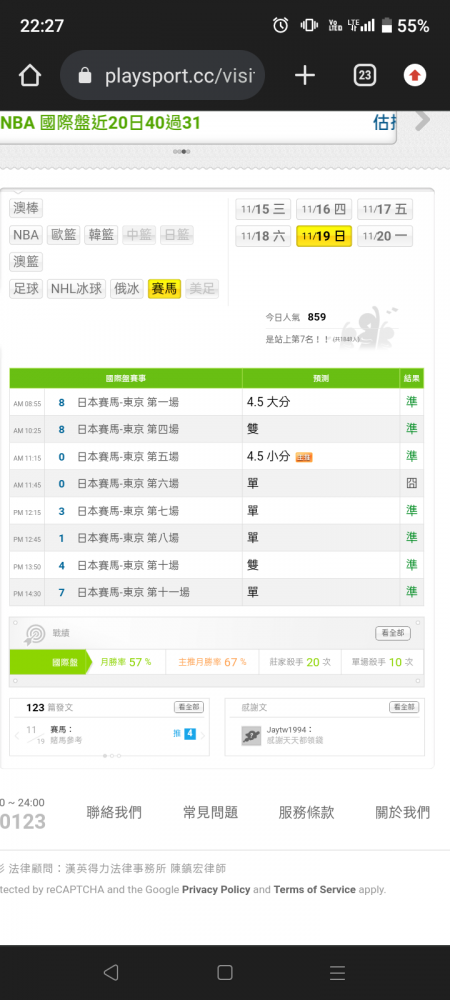Switch to date 11/18 六
450x1000 pixels.
[x=263, y=236]
